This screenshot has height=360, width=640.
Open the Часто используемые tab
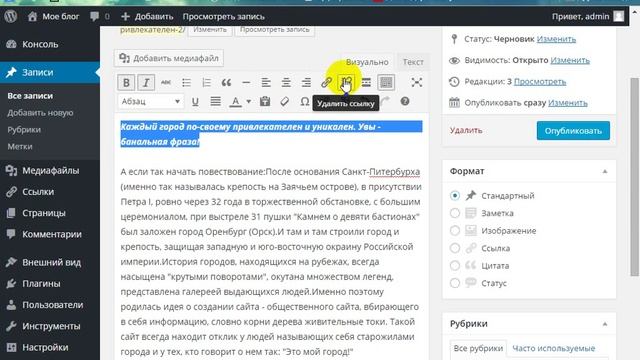(553, 349)
